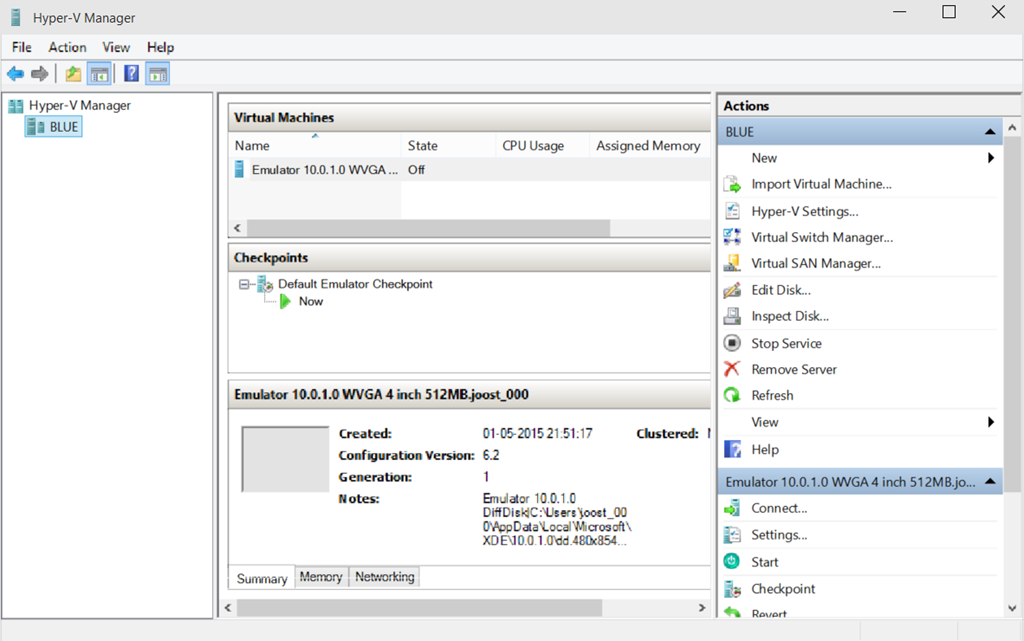Click the Virtual Switch Manager icon
The image size is (1024, 641).
coord(732,237)
